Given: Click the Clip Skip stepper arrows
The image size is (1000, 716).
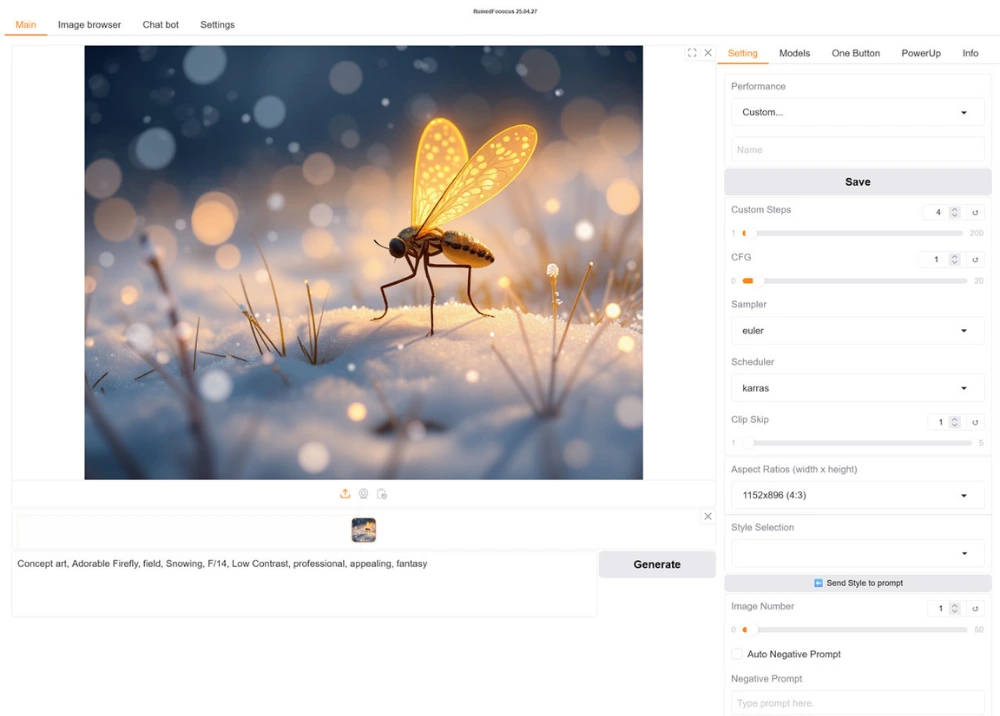Looking at the screenshot, I should (x=955, y=422).
